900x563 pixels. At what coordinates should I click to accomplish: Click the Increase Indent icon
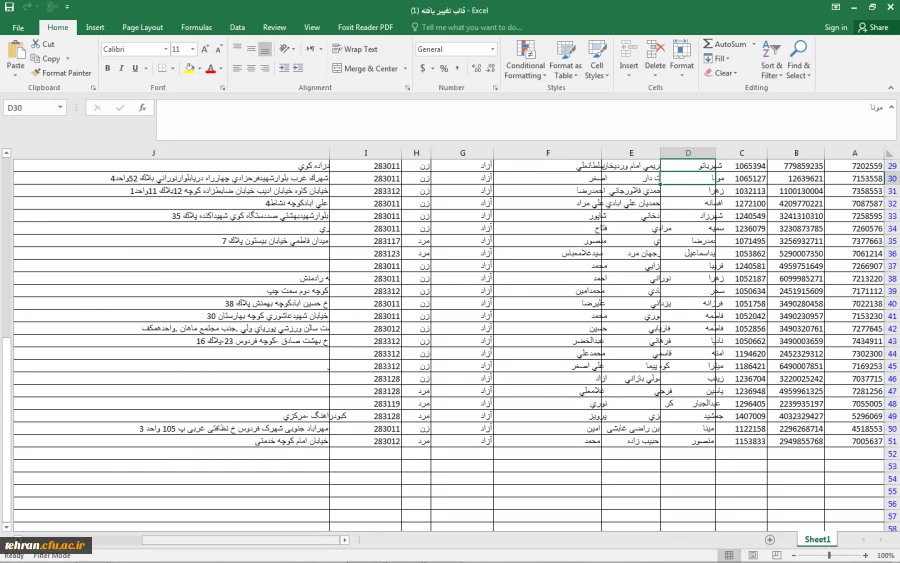point(298,68)
